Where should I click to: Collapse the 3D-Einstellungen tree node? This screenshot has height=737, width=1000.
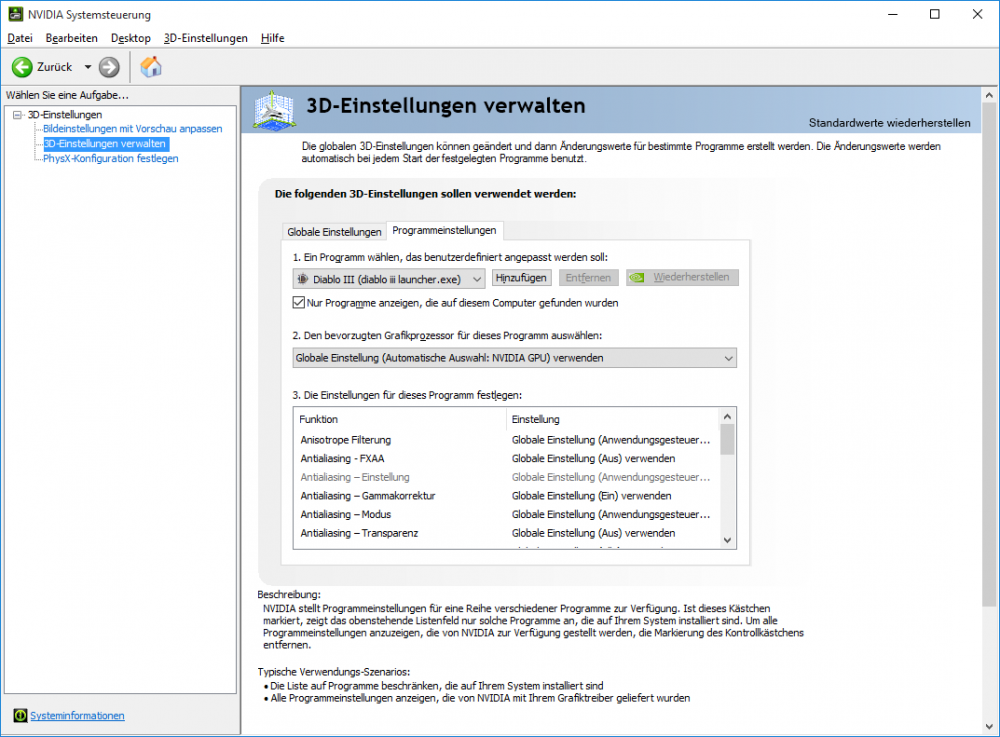(17, 115)
